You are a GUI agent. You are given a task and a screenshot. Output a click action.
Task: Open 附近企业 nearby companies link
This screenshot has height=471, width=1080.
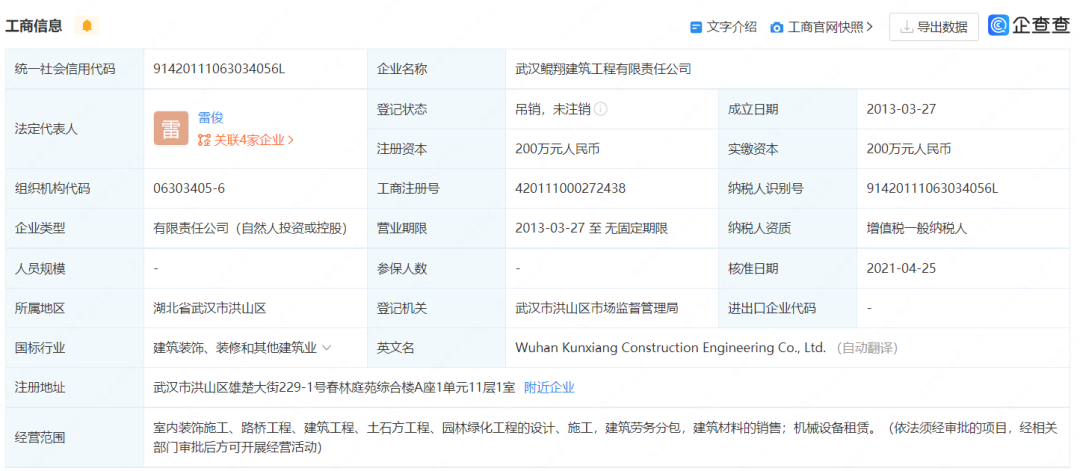[x=549, y=387]
